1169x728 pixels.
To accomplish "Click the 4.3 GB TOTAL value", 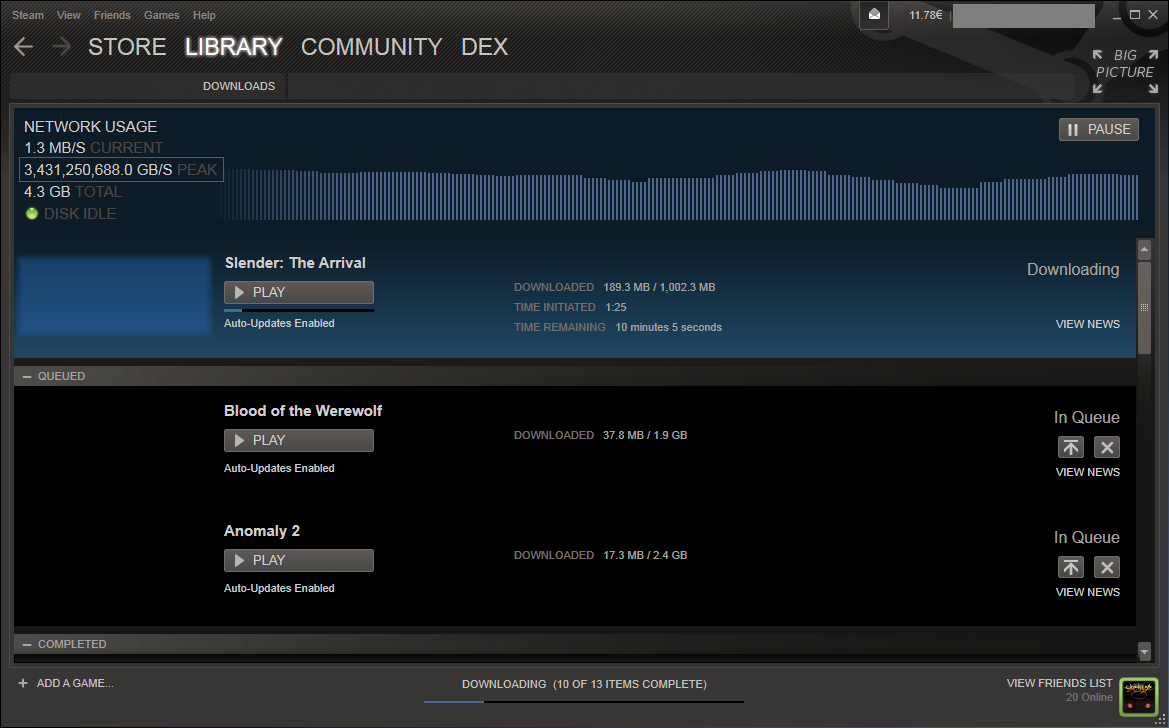I will 72,192.
